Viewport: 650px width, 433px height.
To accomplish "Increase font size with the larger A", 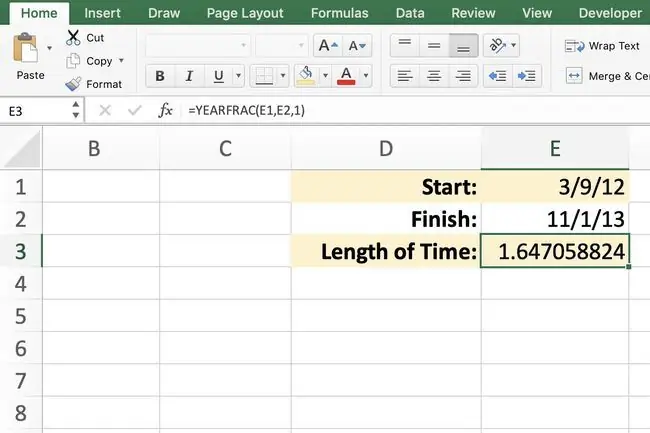I will click(x=328, y=46).
